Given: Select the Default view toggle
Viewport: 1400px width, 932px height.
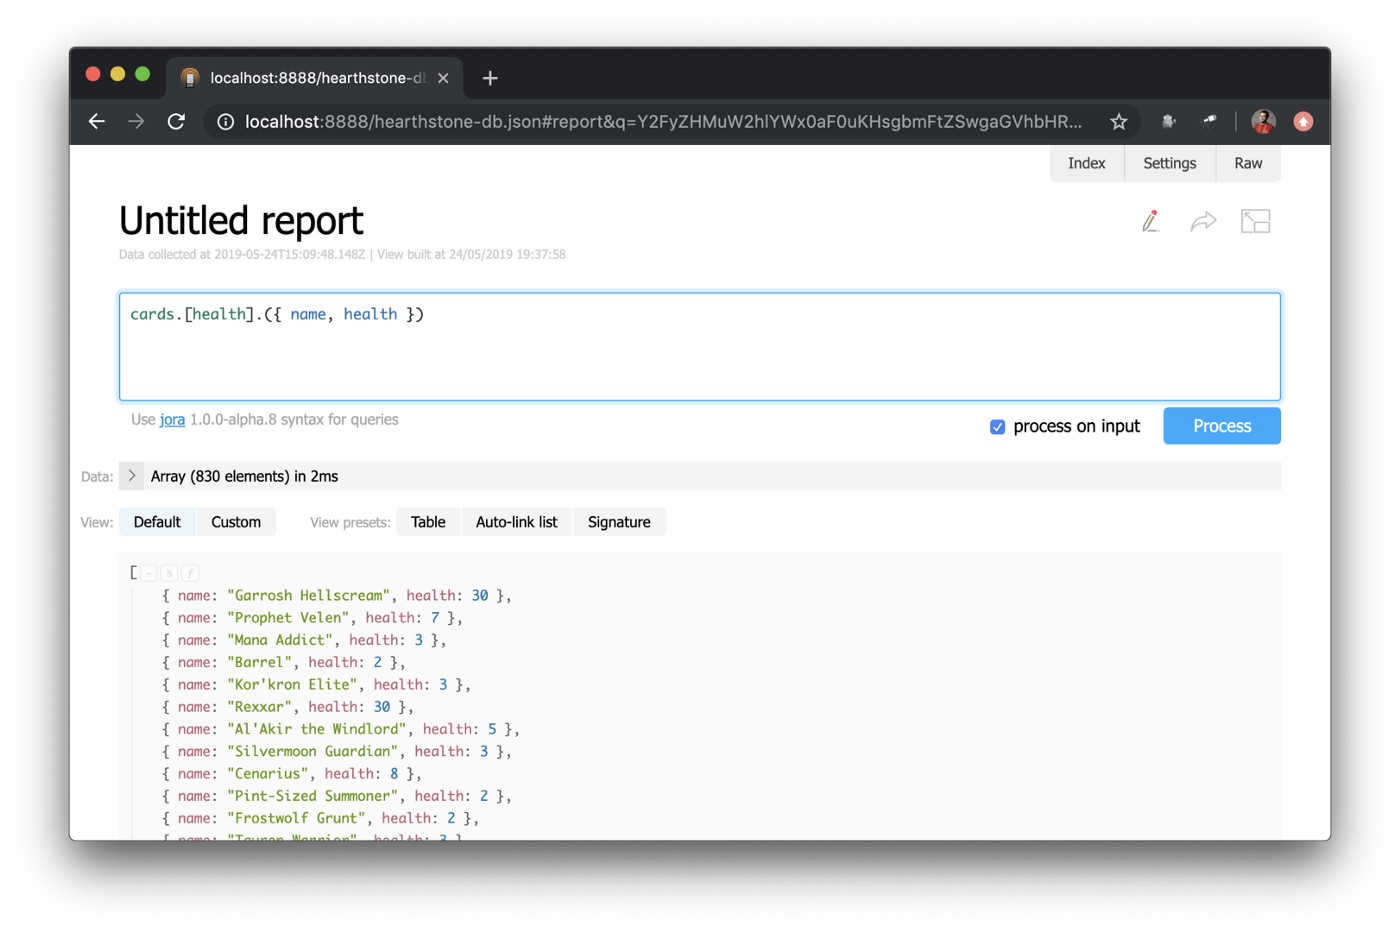Looking at the screenshot, I should pos(157,522).
